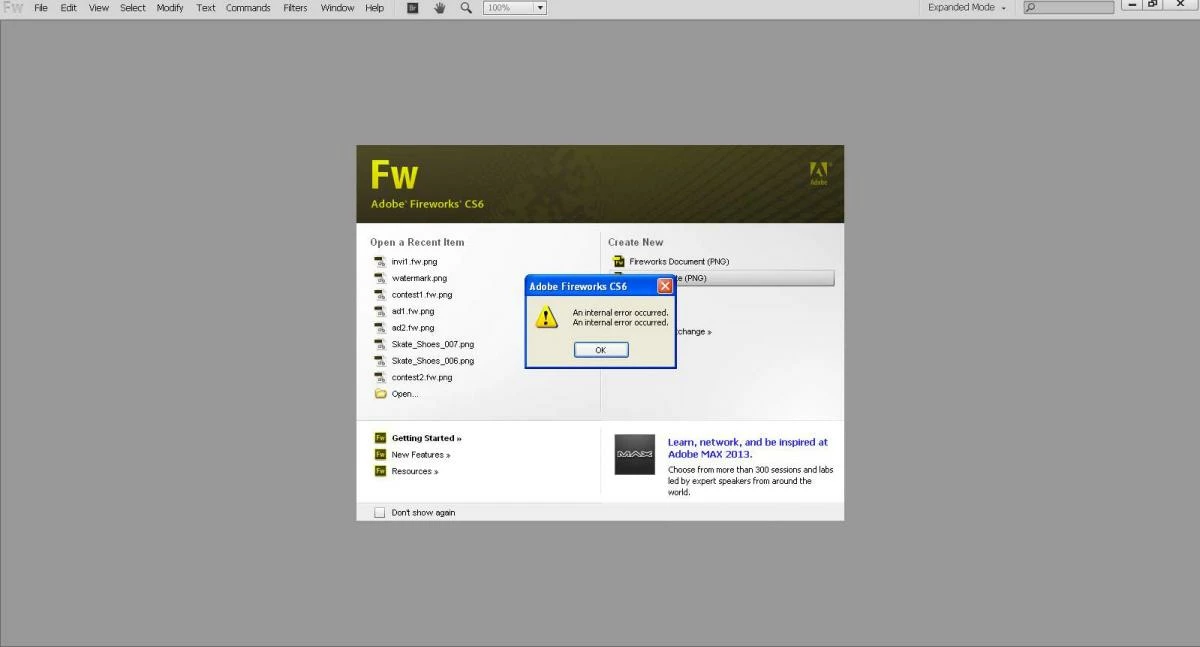Open recent file ad1.fw.png
The height and width of the screenshot is (647, 1200).
pyautogui.click(x=413, y=311)
